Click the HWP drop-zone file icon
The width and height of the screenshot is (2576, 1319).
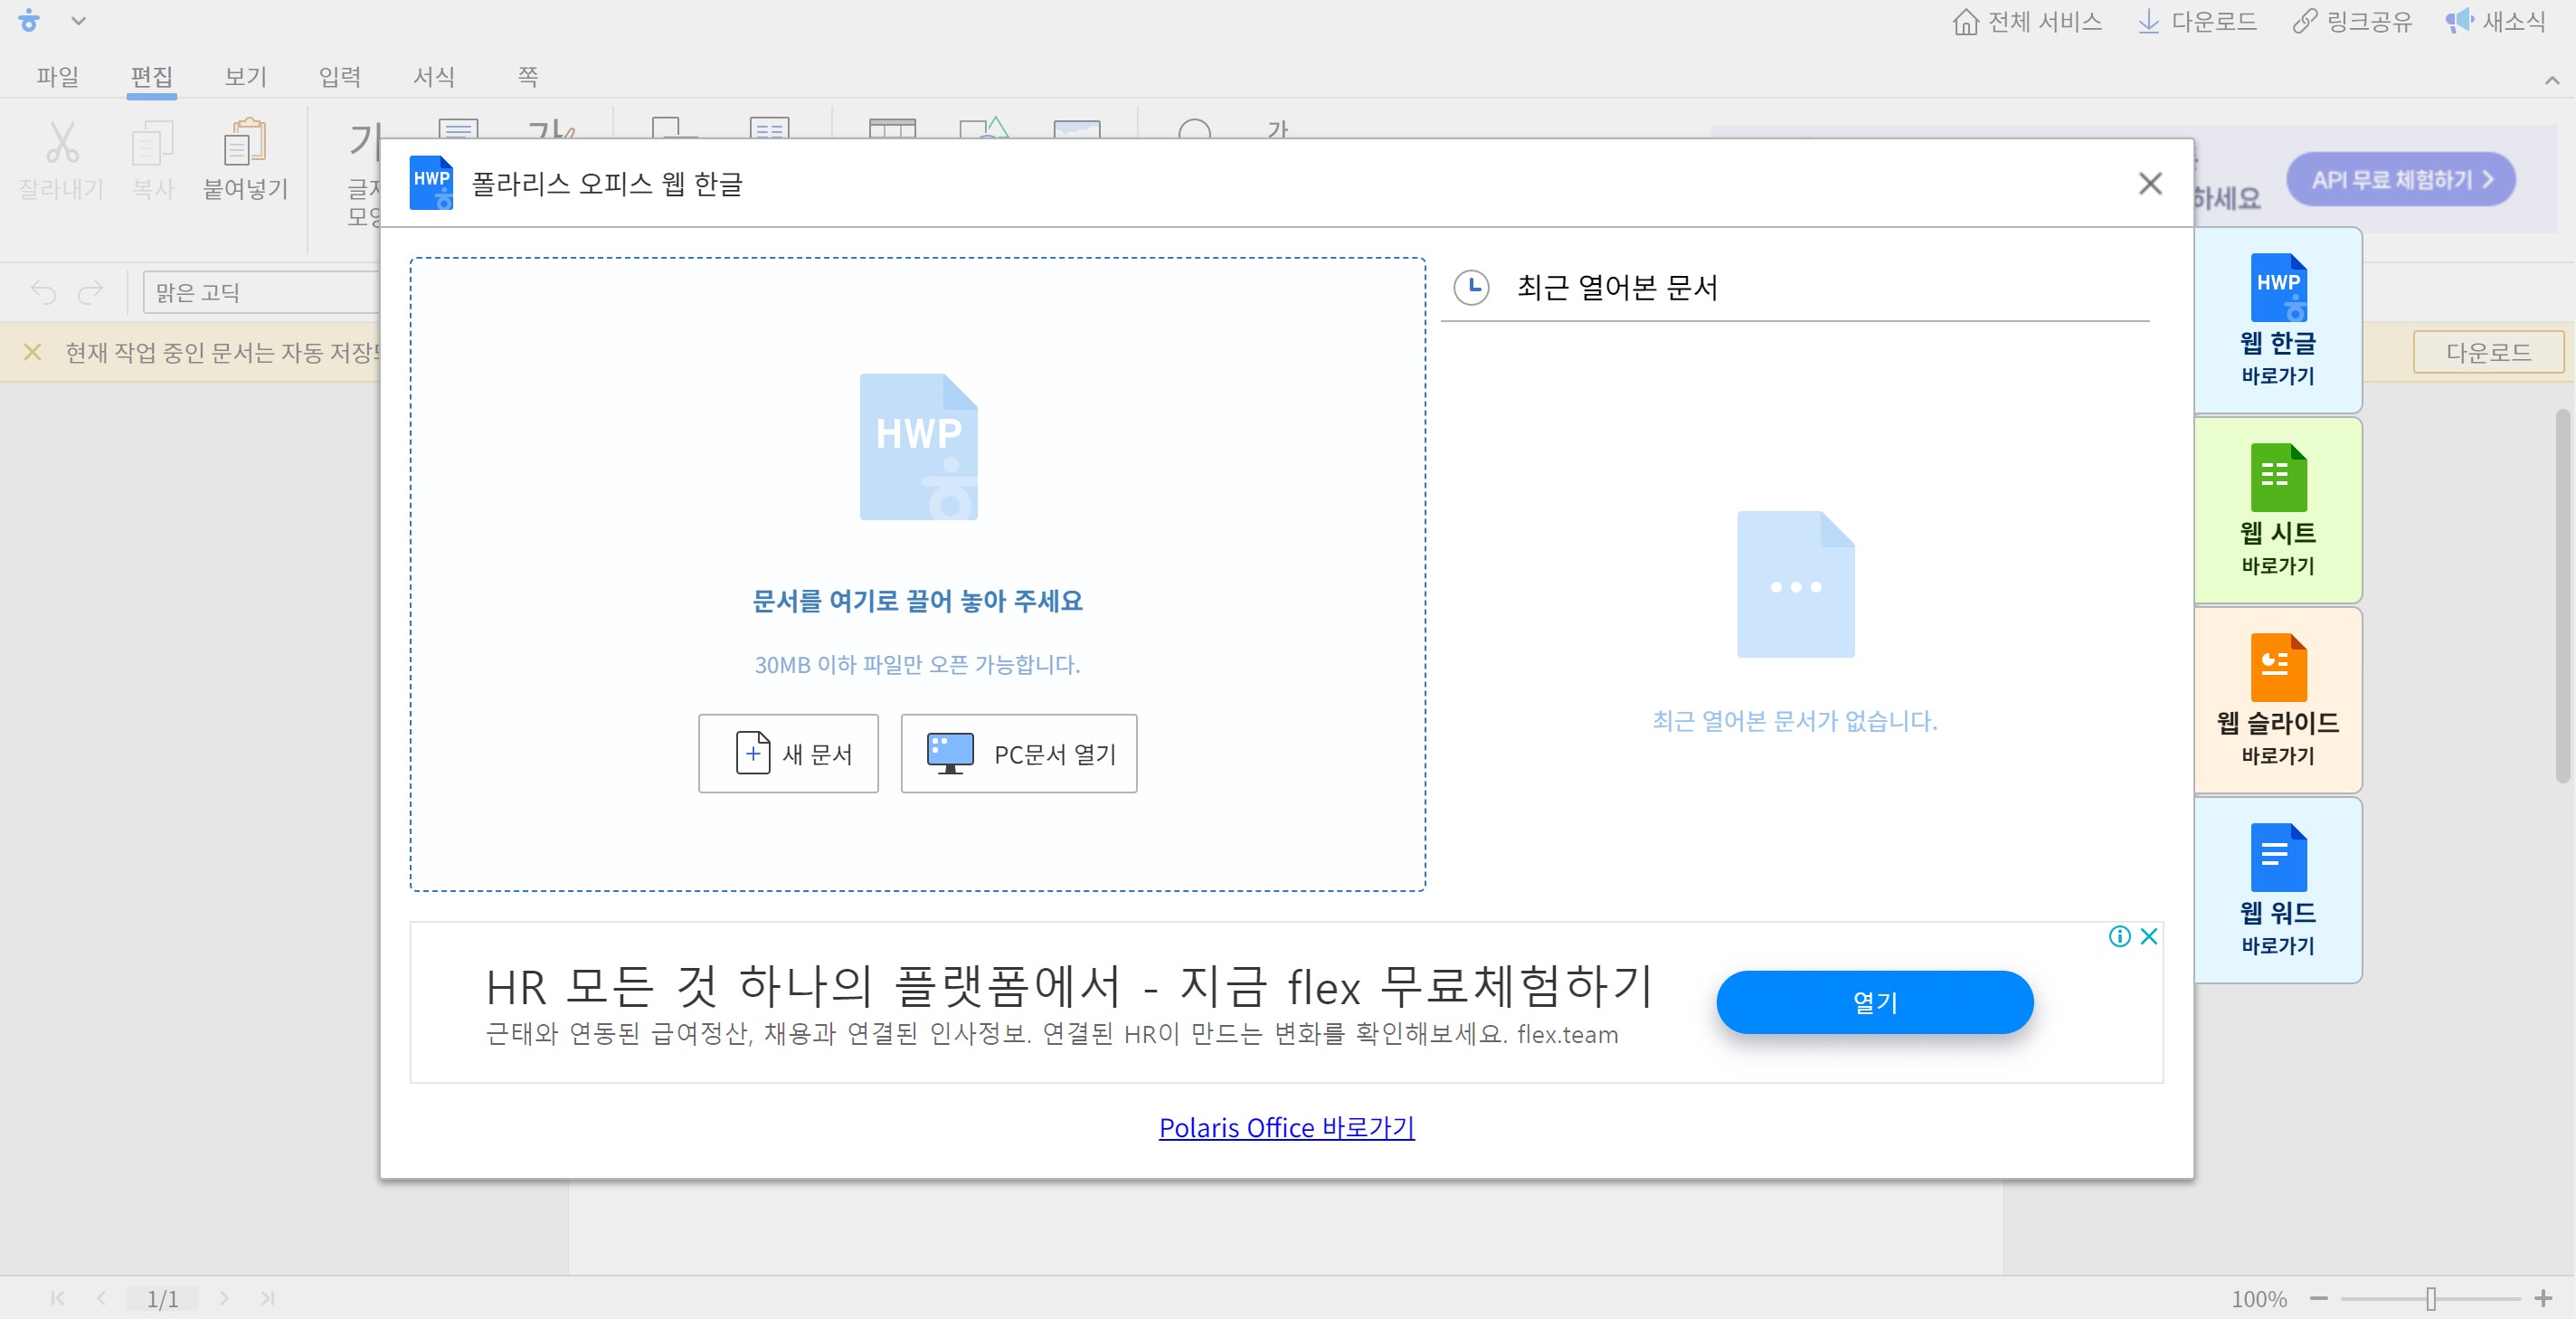tap(918, 446)
